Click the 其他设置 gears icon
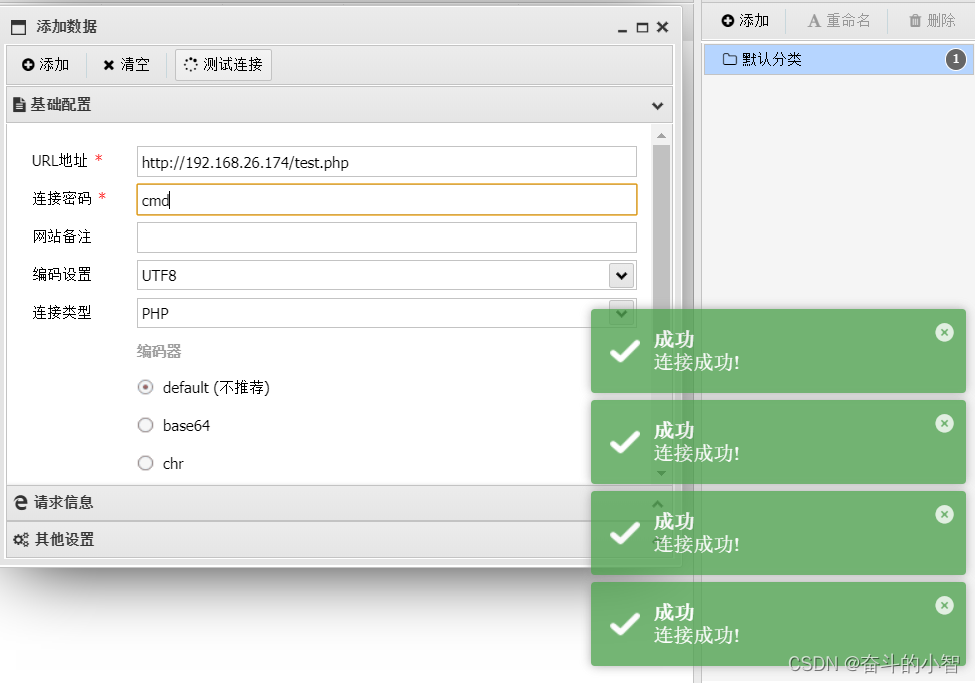This screenshot has height=683, width=975. pos(21,540)
